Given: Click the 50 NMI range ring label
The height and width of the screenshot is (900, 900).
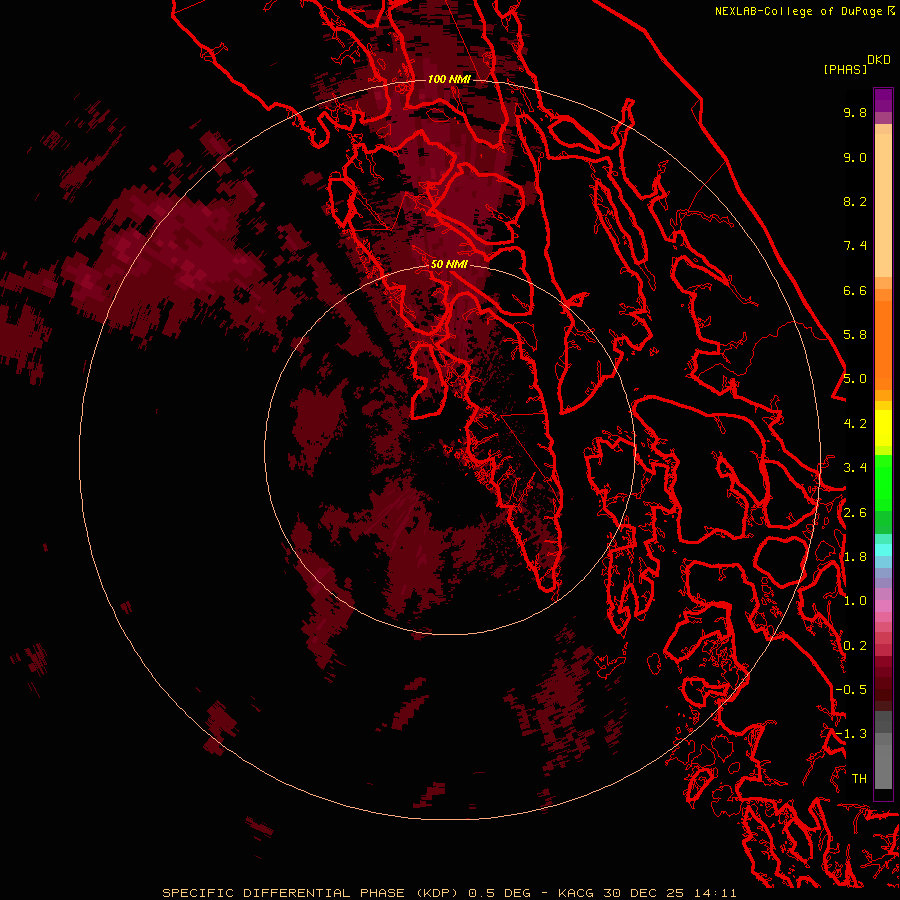Looking at the screenshot, I should click(449, 264).
